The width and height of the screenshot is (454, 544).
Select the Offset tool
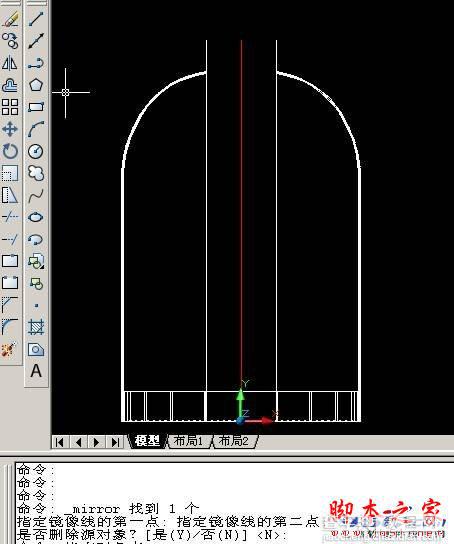tap(10, 85)
